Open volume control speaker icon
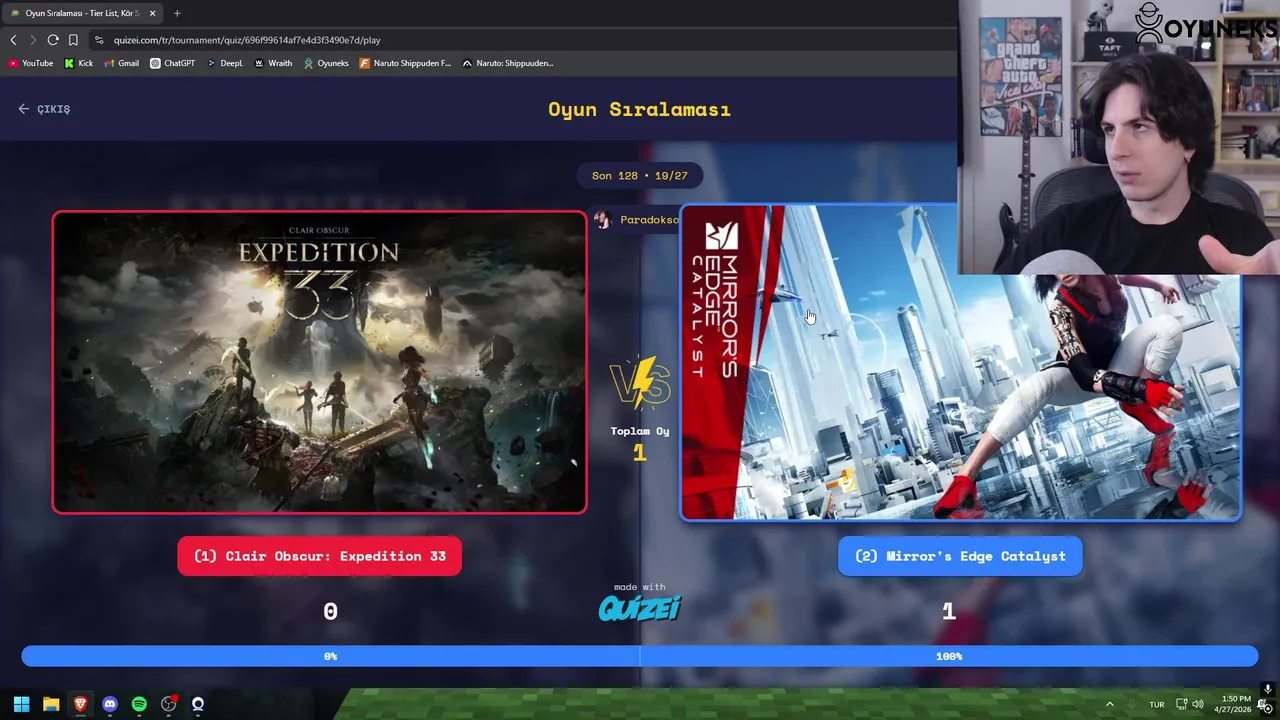Image resolution: width=1280 pixels, height=720 pixels. point(1198,704)
